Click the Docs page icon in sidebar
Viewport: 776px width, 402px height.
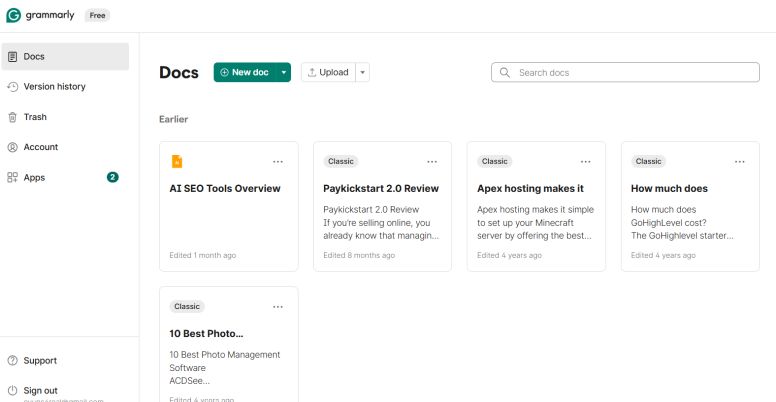(x=12, y=56)
